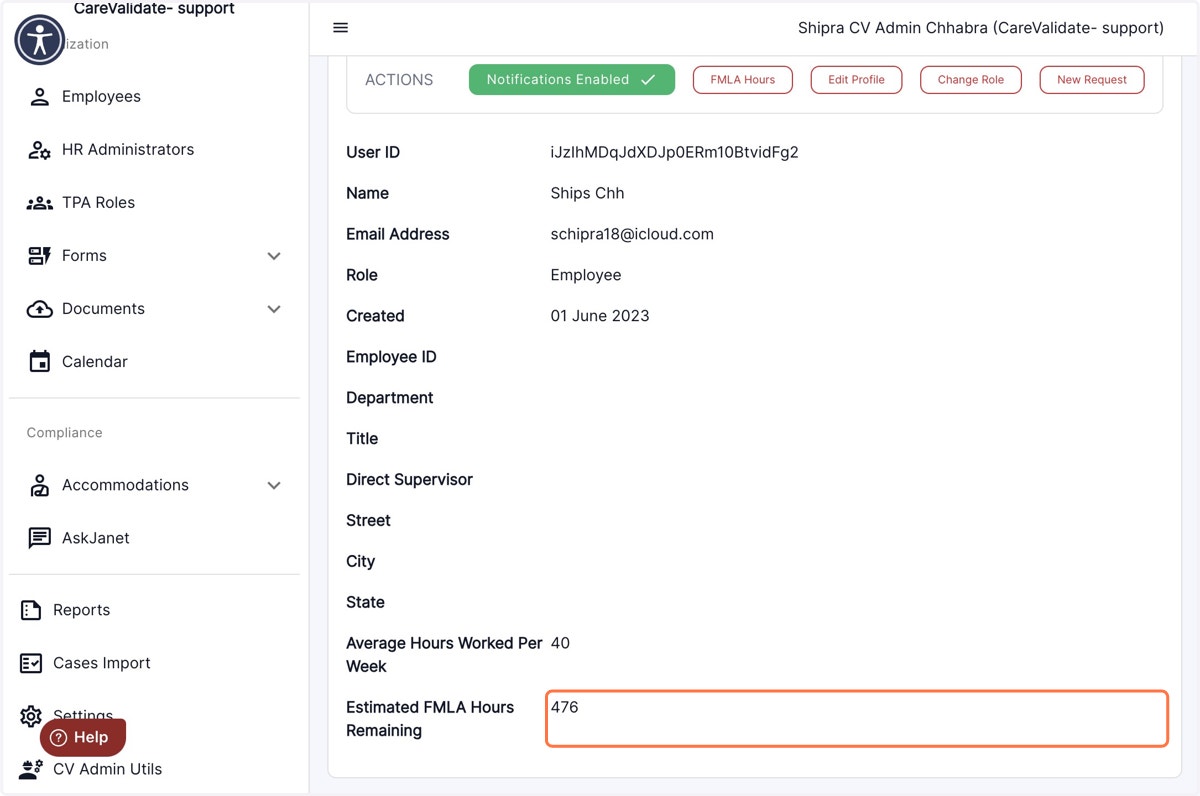Select the User ID value iJzIhMDqJdXDJp0ERm10BtvidFg2
This screenshot has height=796, width=1200.
click(675, 153)
